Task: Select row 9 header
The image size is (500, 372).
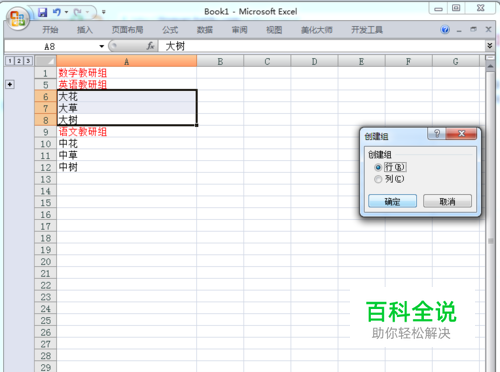Action: [x=46, y=132]
